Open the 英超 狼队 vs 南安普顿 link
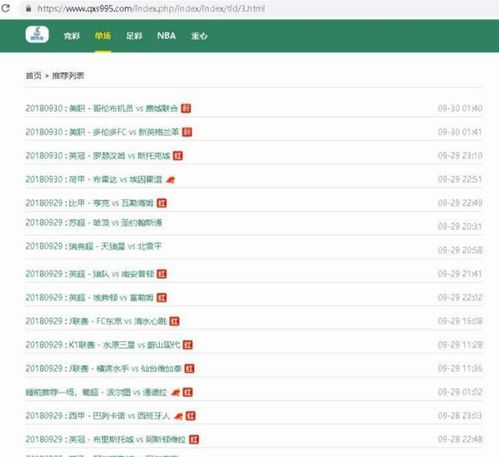Screen dimensions: 499x457 (x=90, y=274)
